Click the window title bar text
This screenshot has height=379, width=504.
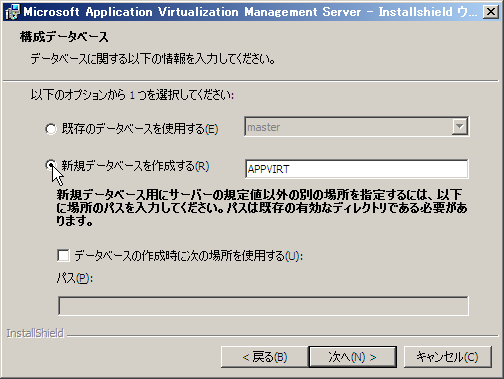(250, 12)
